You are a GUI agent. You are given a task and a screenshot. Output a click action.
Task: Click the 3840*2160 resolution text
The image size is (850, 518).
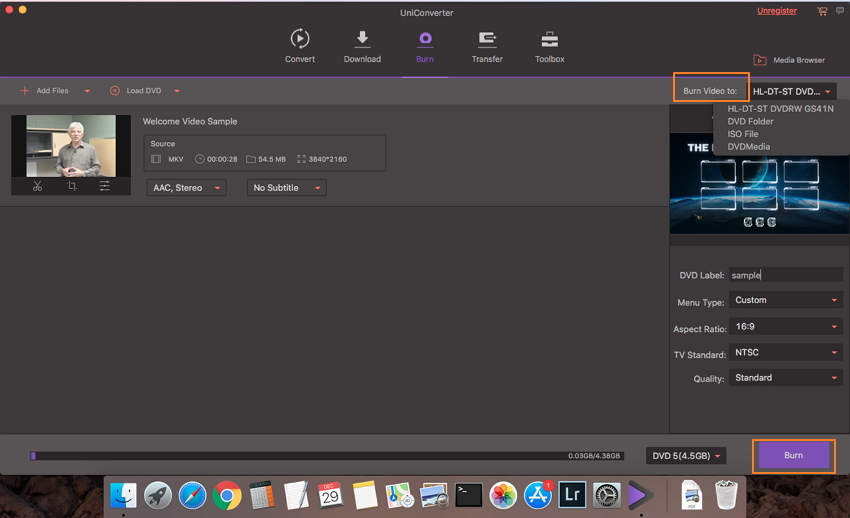click(327, 159)
